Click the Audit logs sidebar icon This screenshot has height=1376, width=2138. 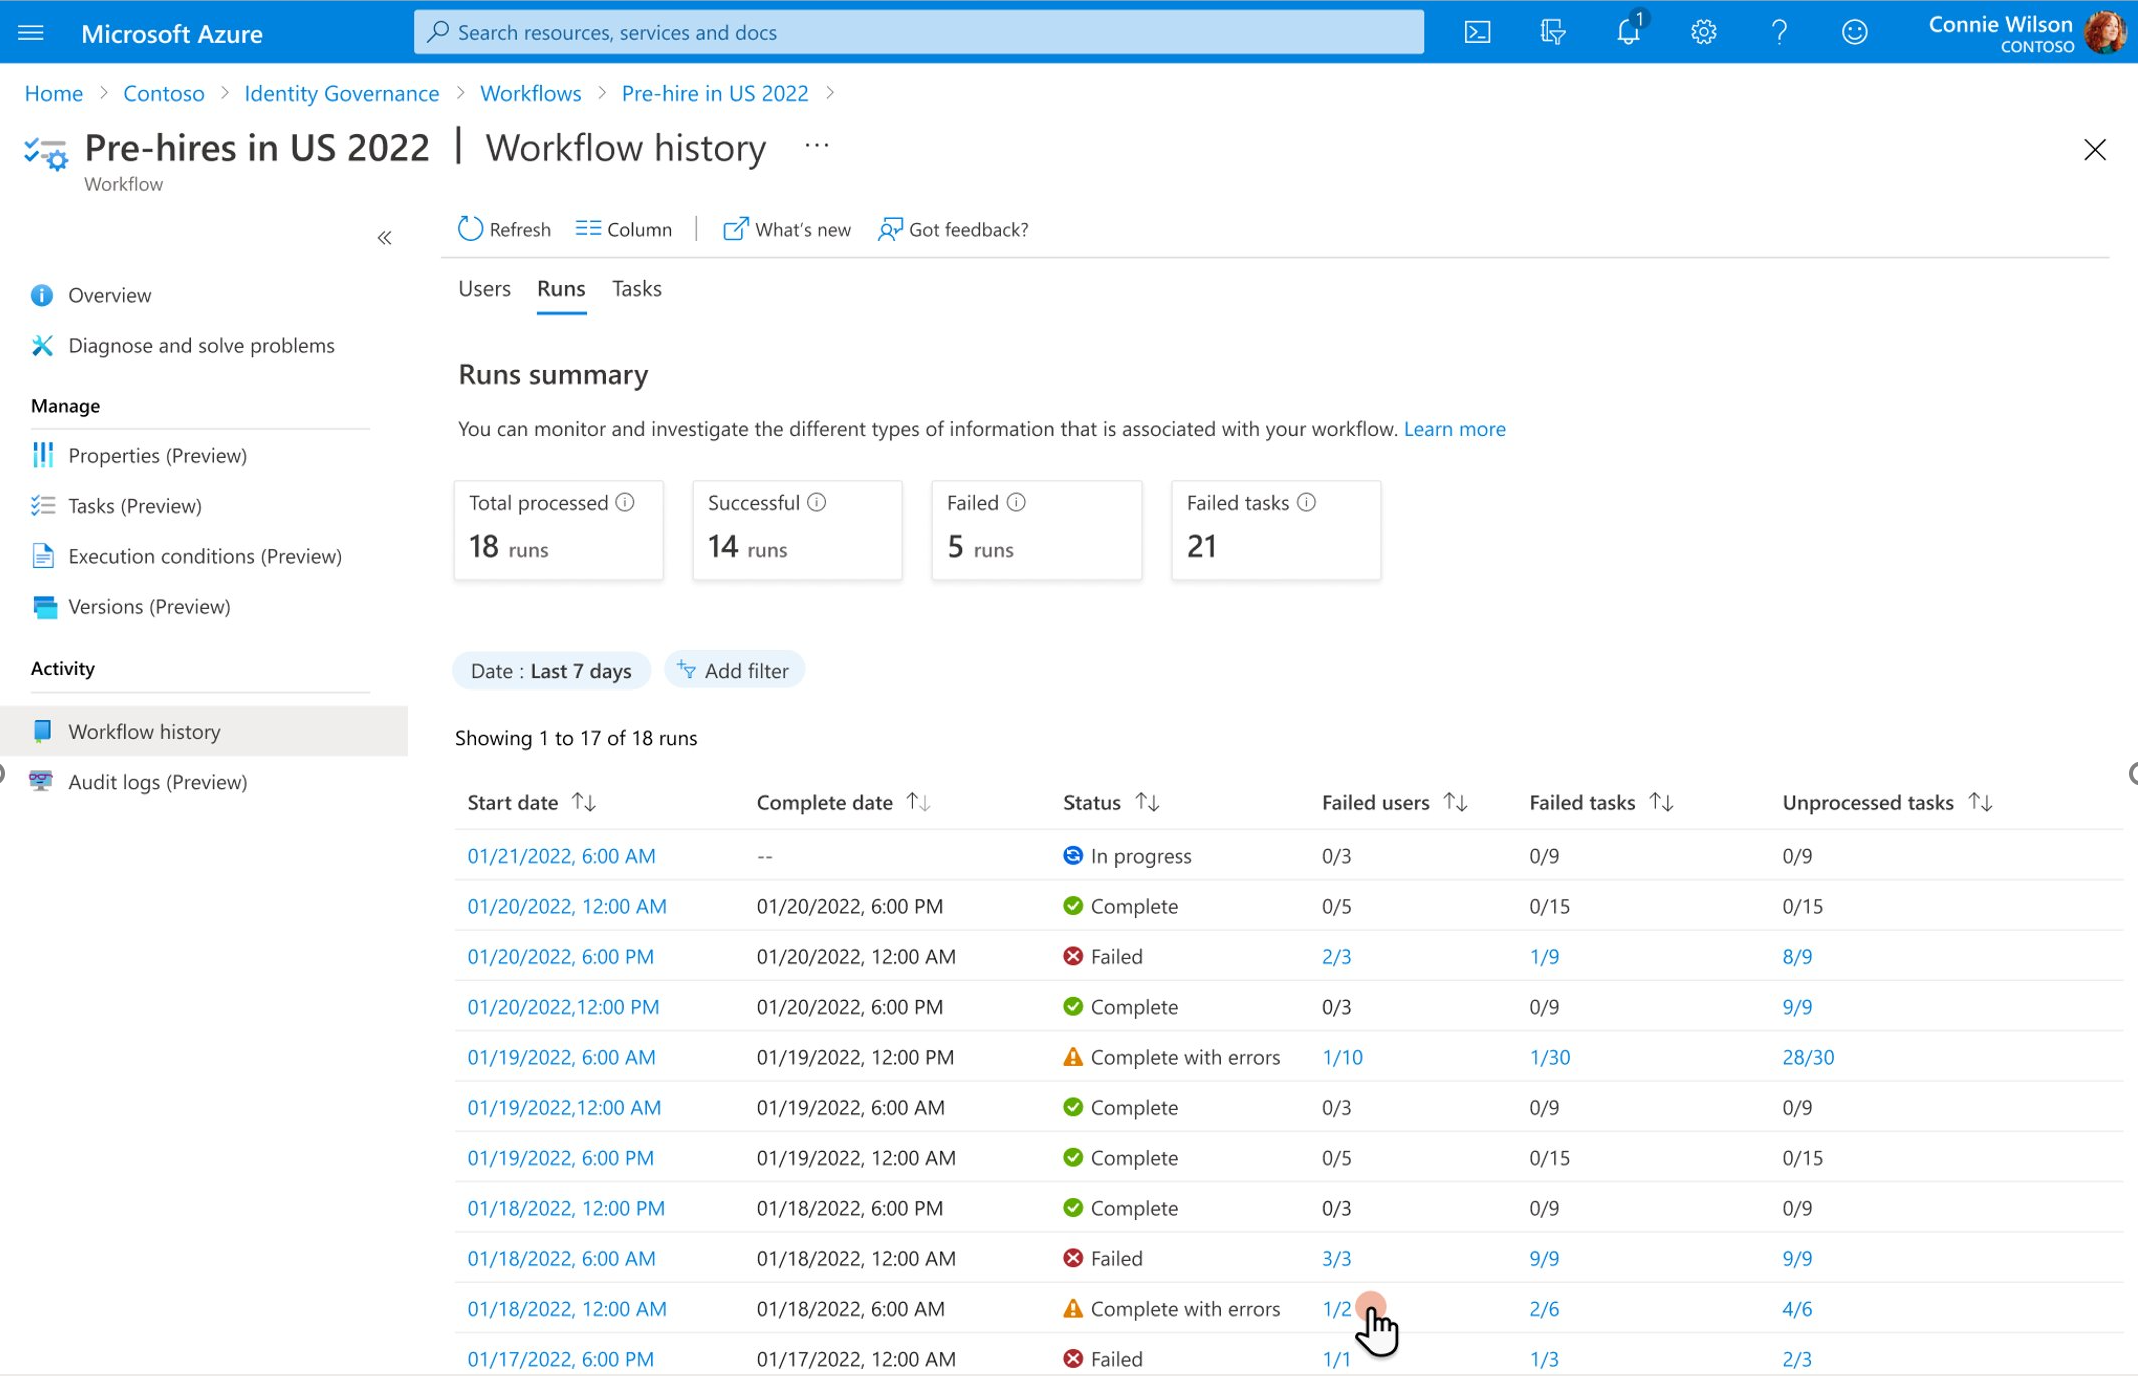point(42,781)
